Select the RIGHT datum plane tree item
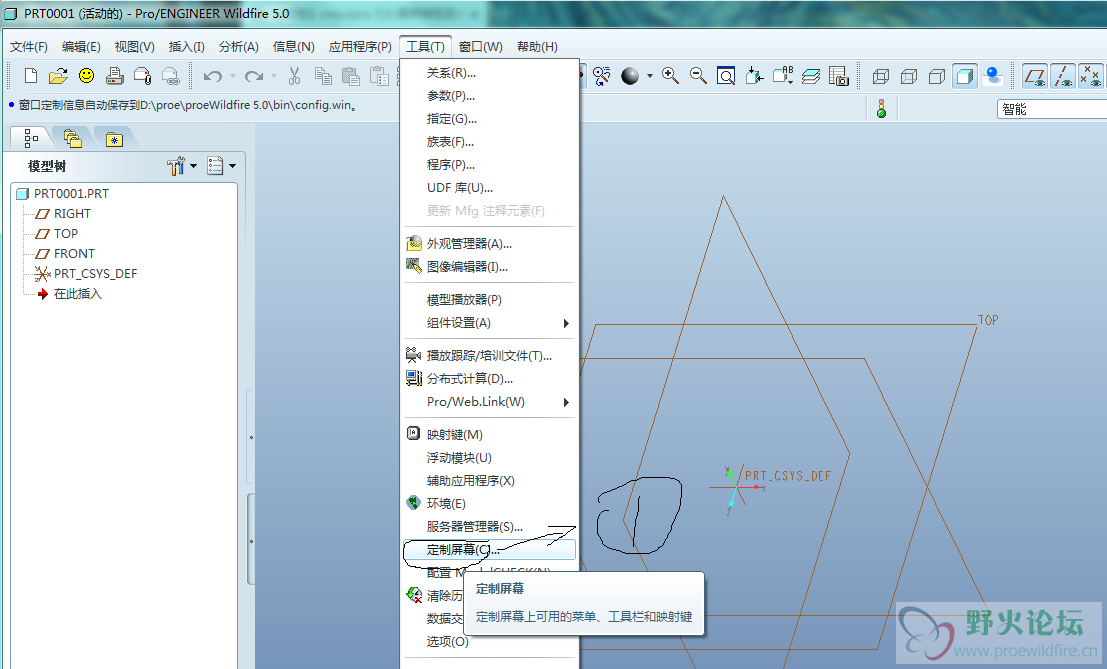The width and height of the screenshot is (1107, 669). [73, 213]
